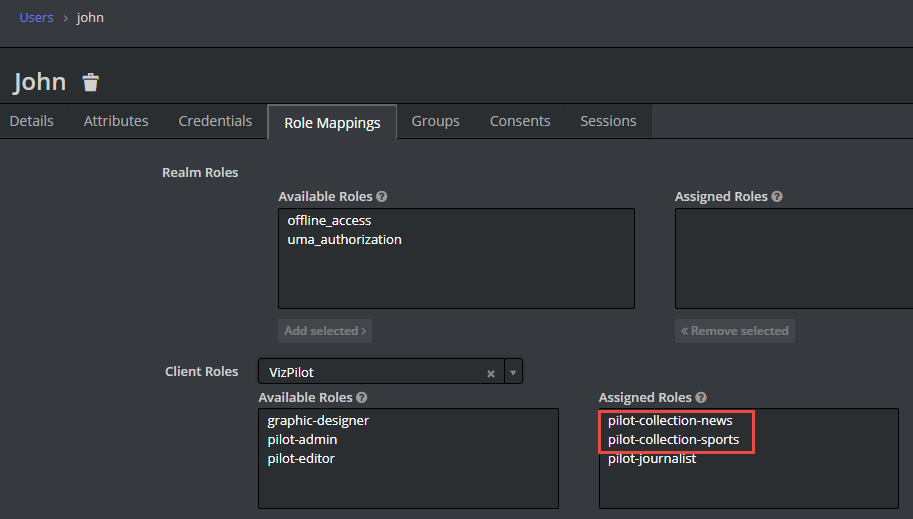The width and height of the screenshot is (913, 519).
Task: Click help icon beside Client Available Roles
Action: (361, 398)
